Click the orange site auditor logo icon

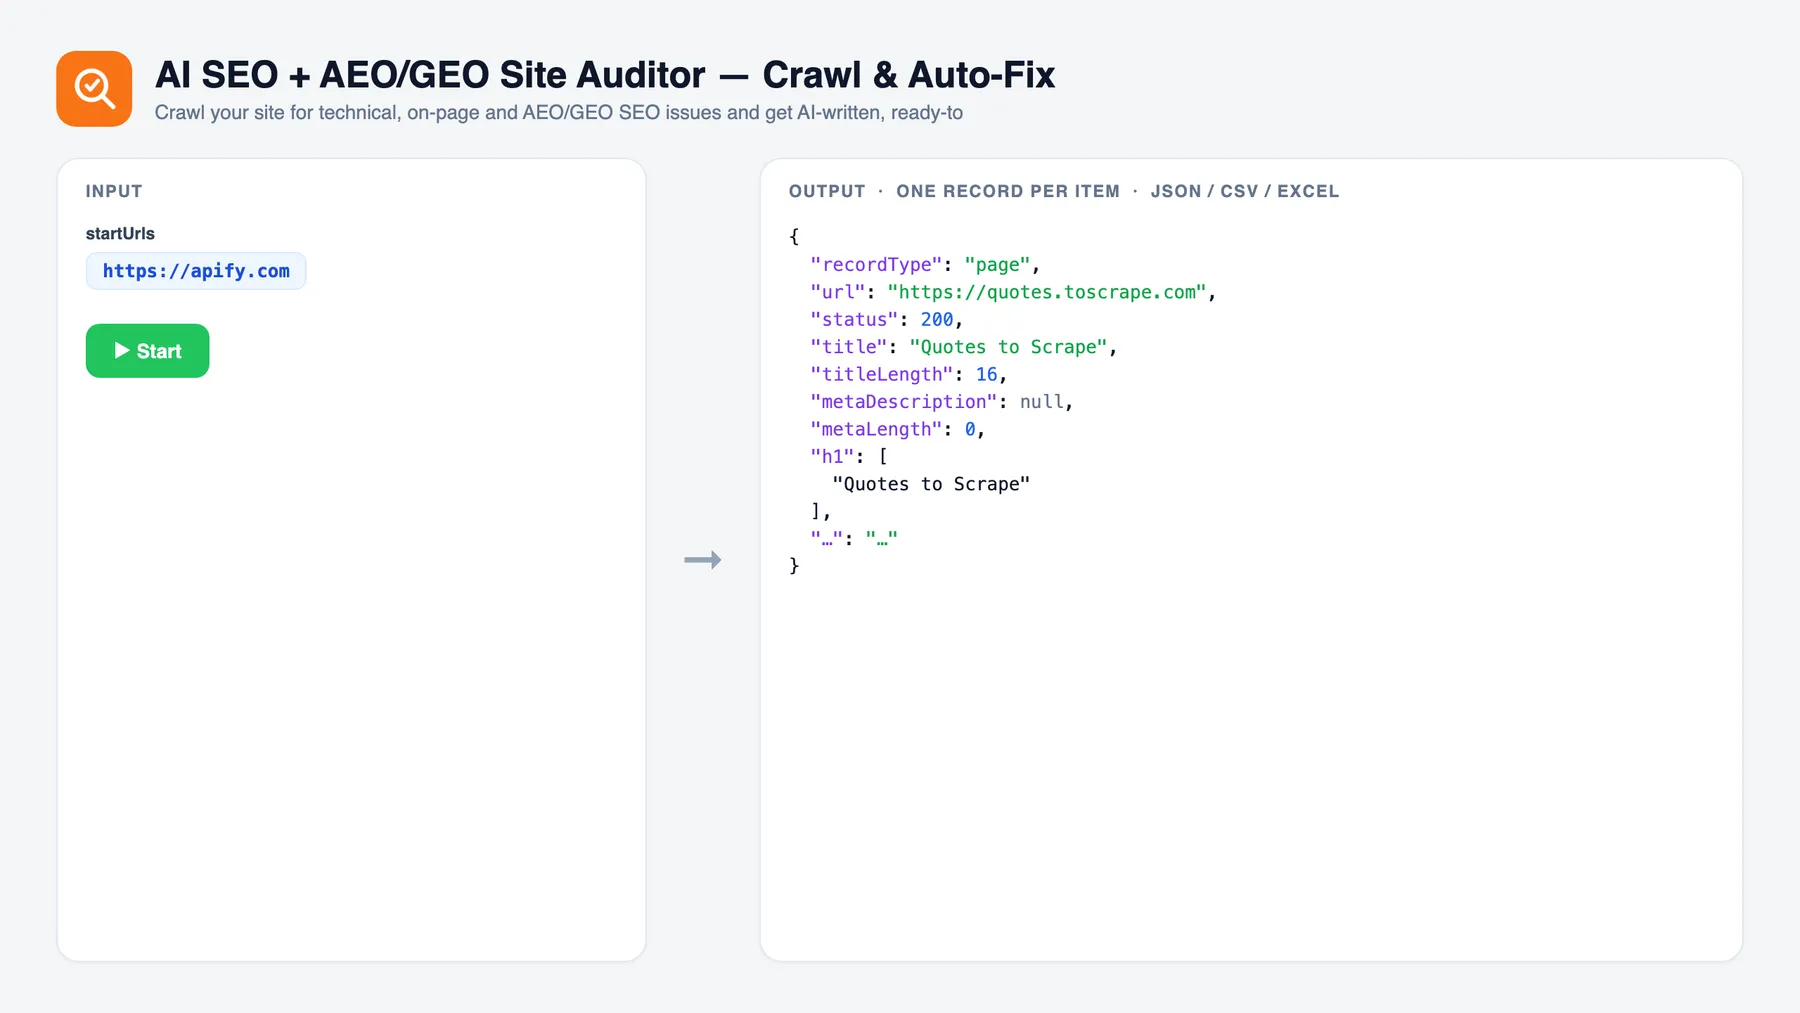click(x=94, y=89)
